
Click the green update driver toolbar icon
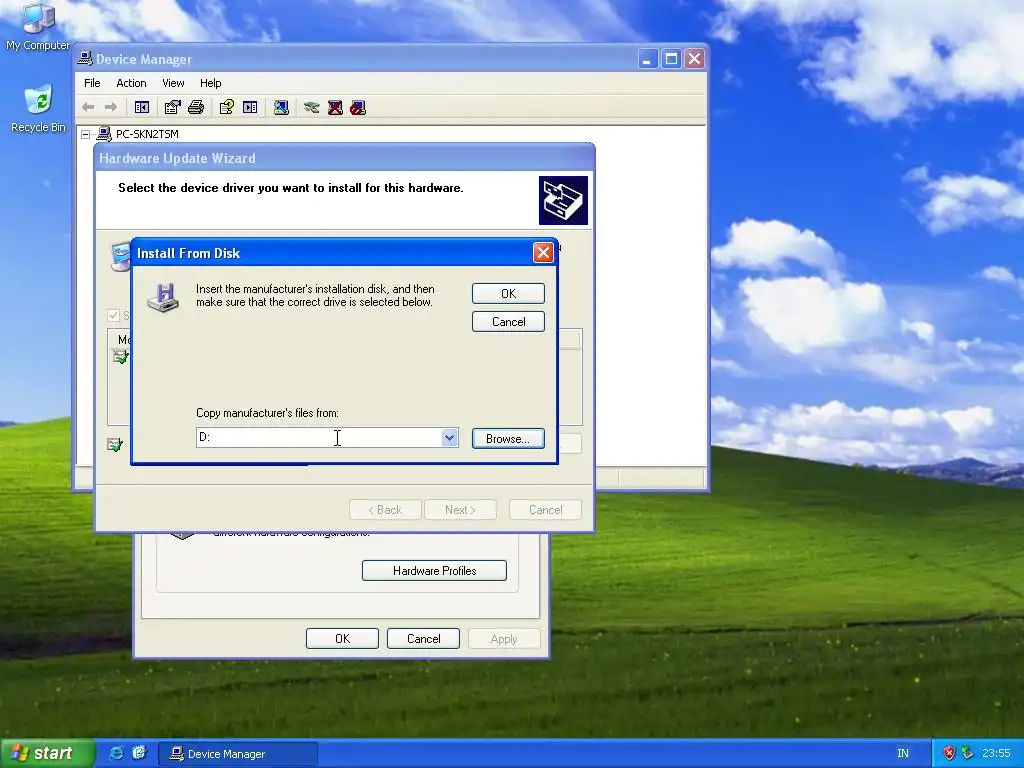[312, 107]
